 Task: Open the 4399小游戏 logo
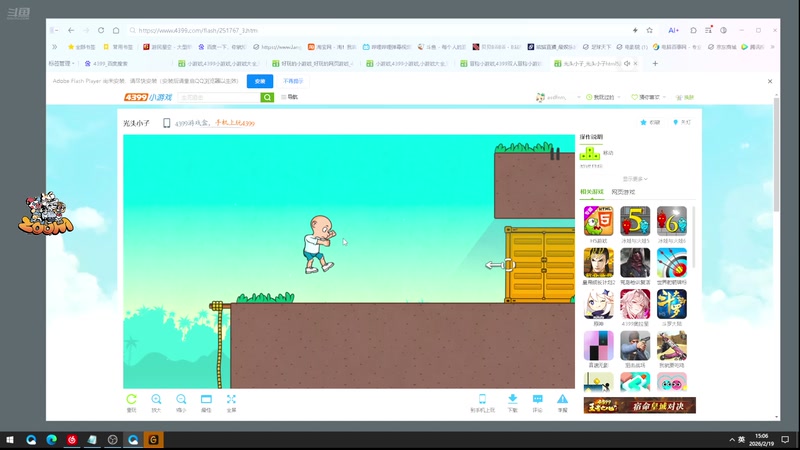click(x=148, y=97)
